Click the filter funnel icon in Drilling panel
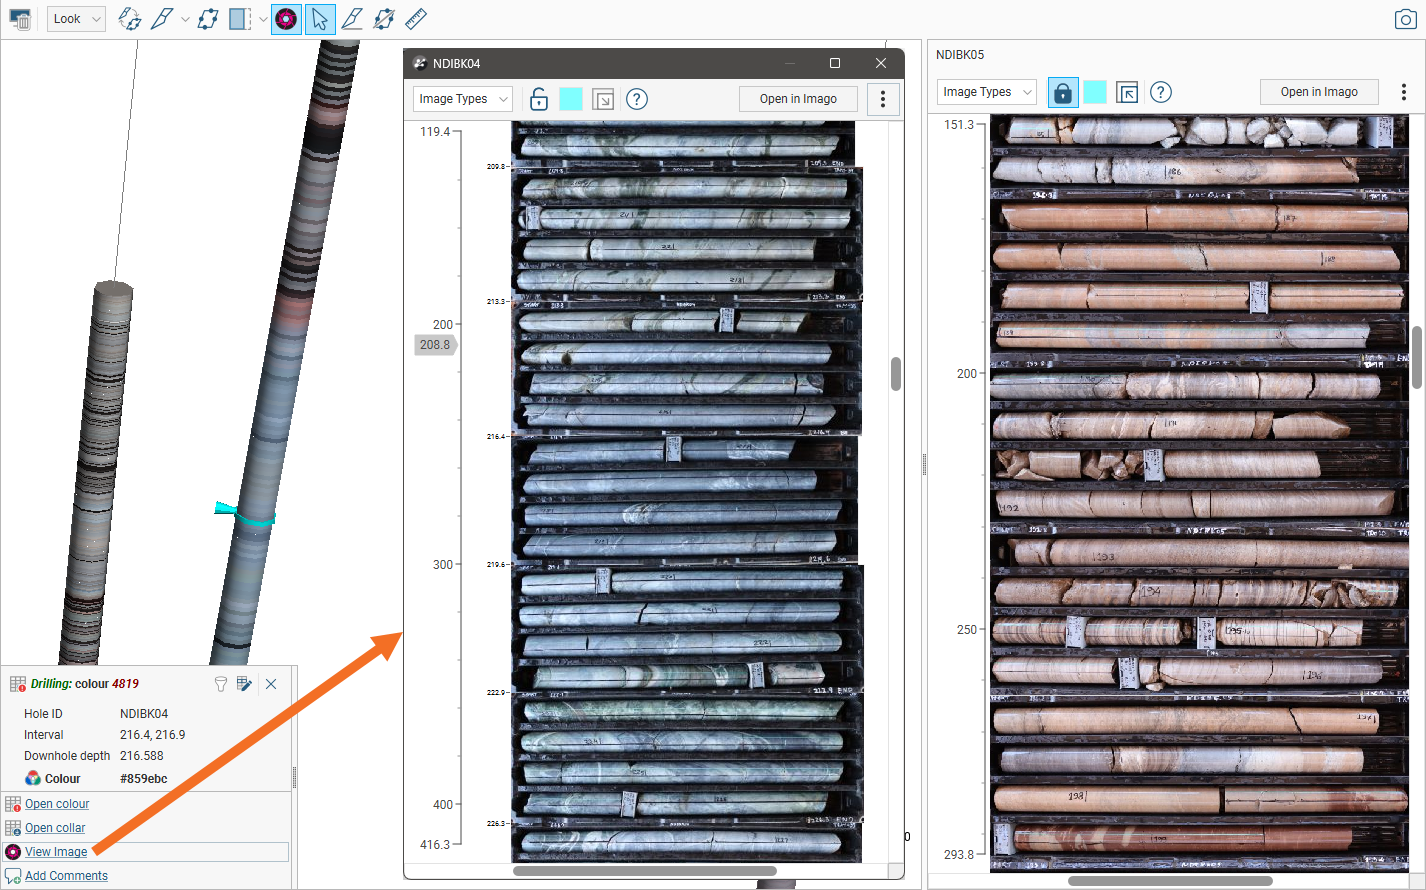 pos(221,684)
